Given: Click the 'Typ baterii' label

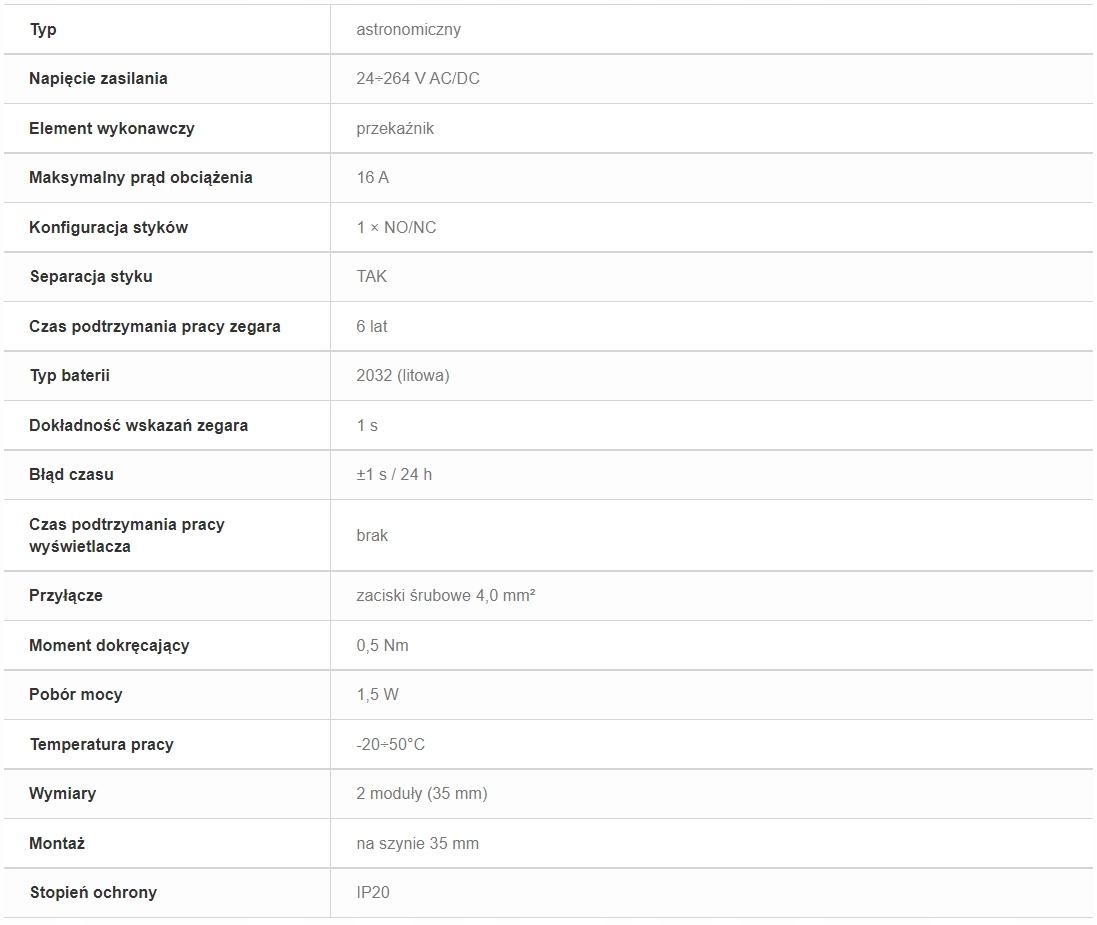Looking at the screenshot, I should pos(69,376).
